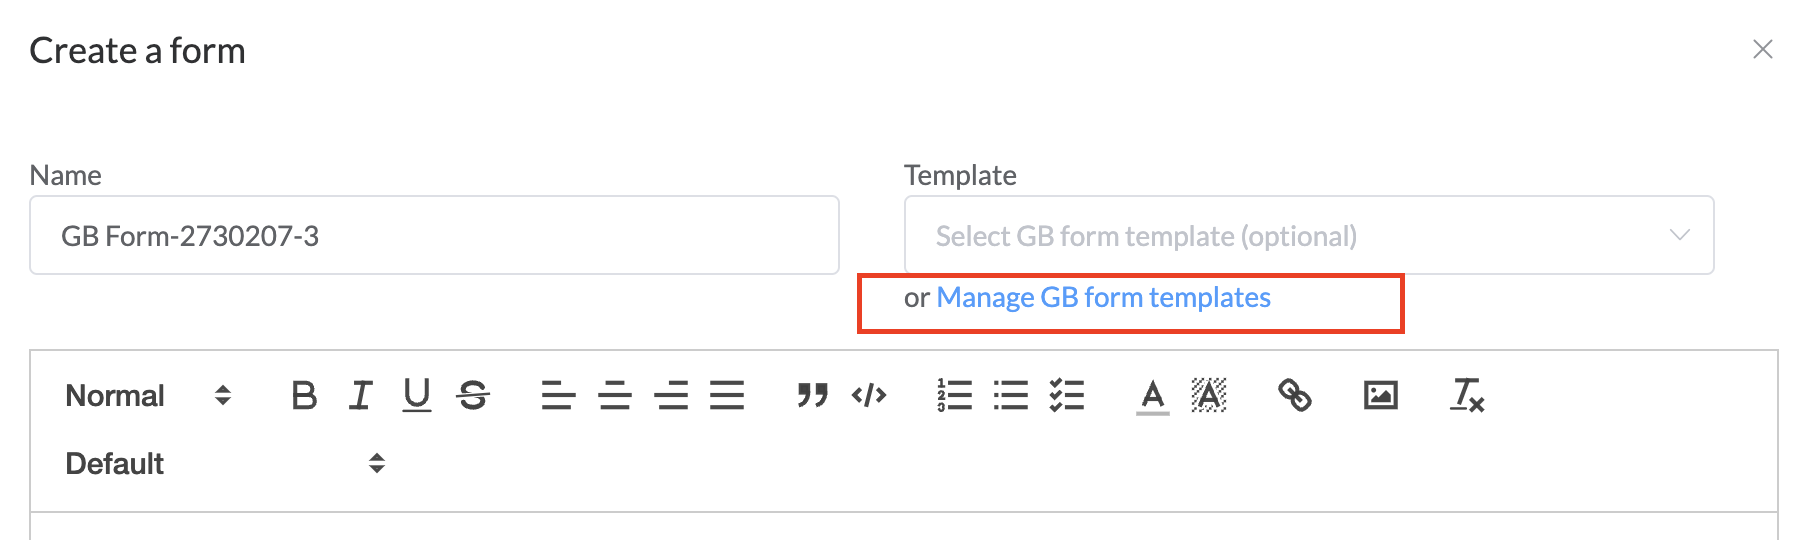Insert an image into the form
The height and width of the screenshot is (540, 1812).
pos(1380,396)
